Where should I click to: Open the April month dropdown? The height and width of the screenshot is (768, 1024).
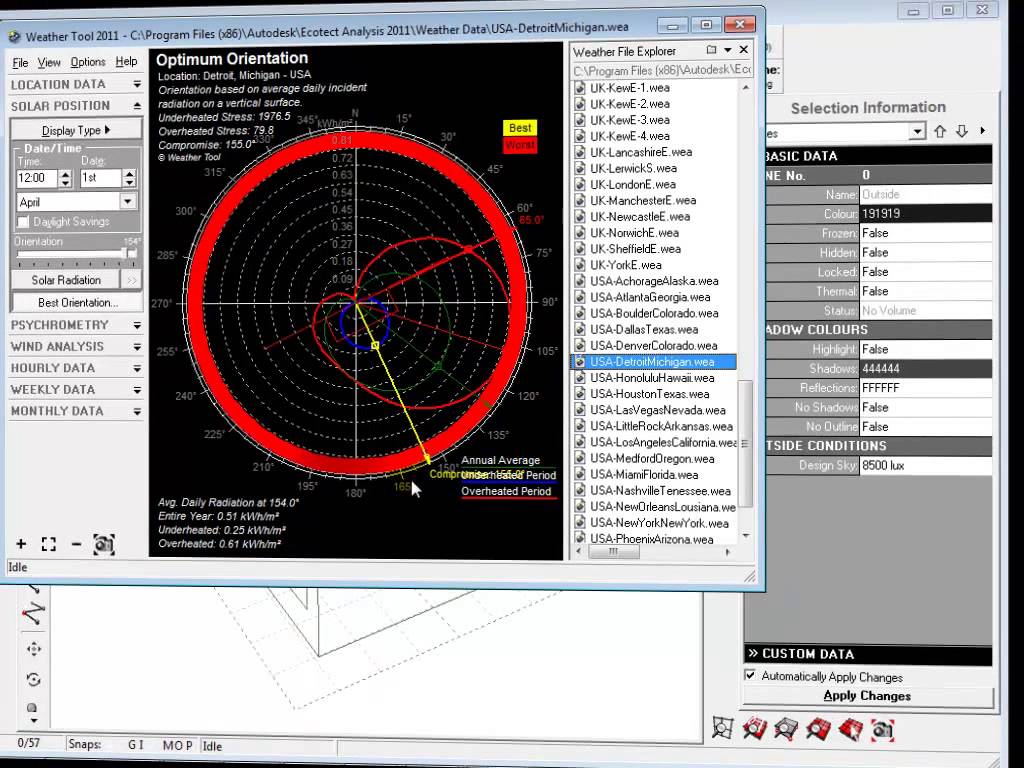pyautogui.click(x=128, y=202)
